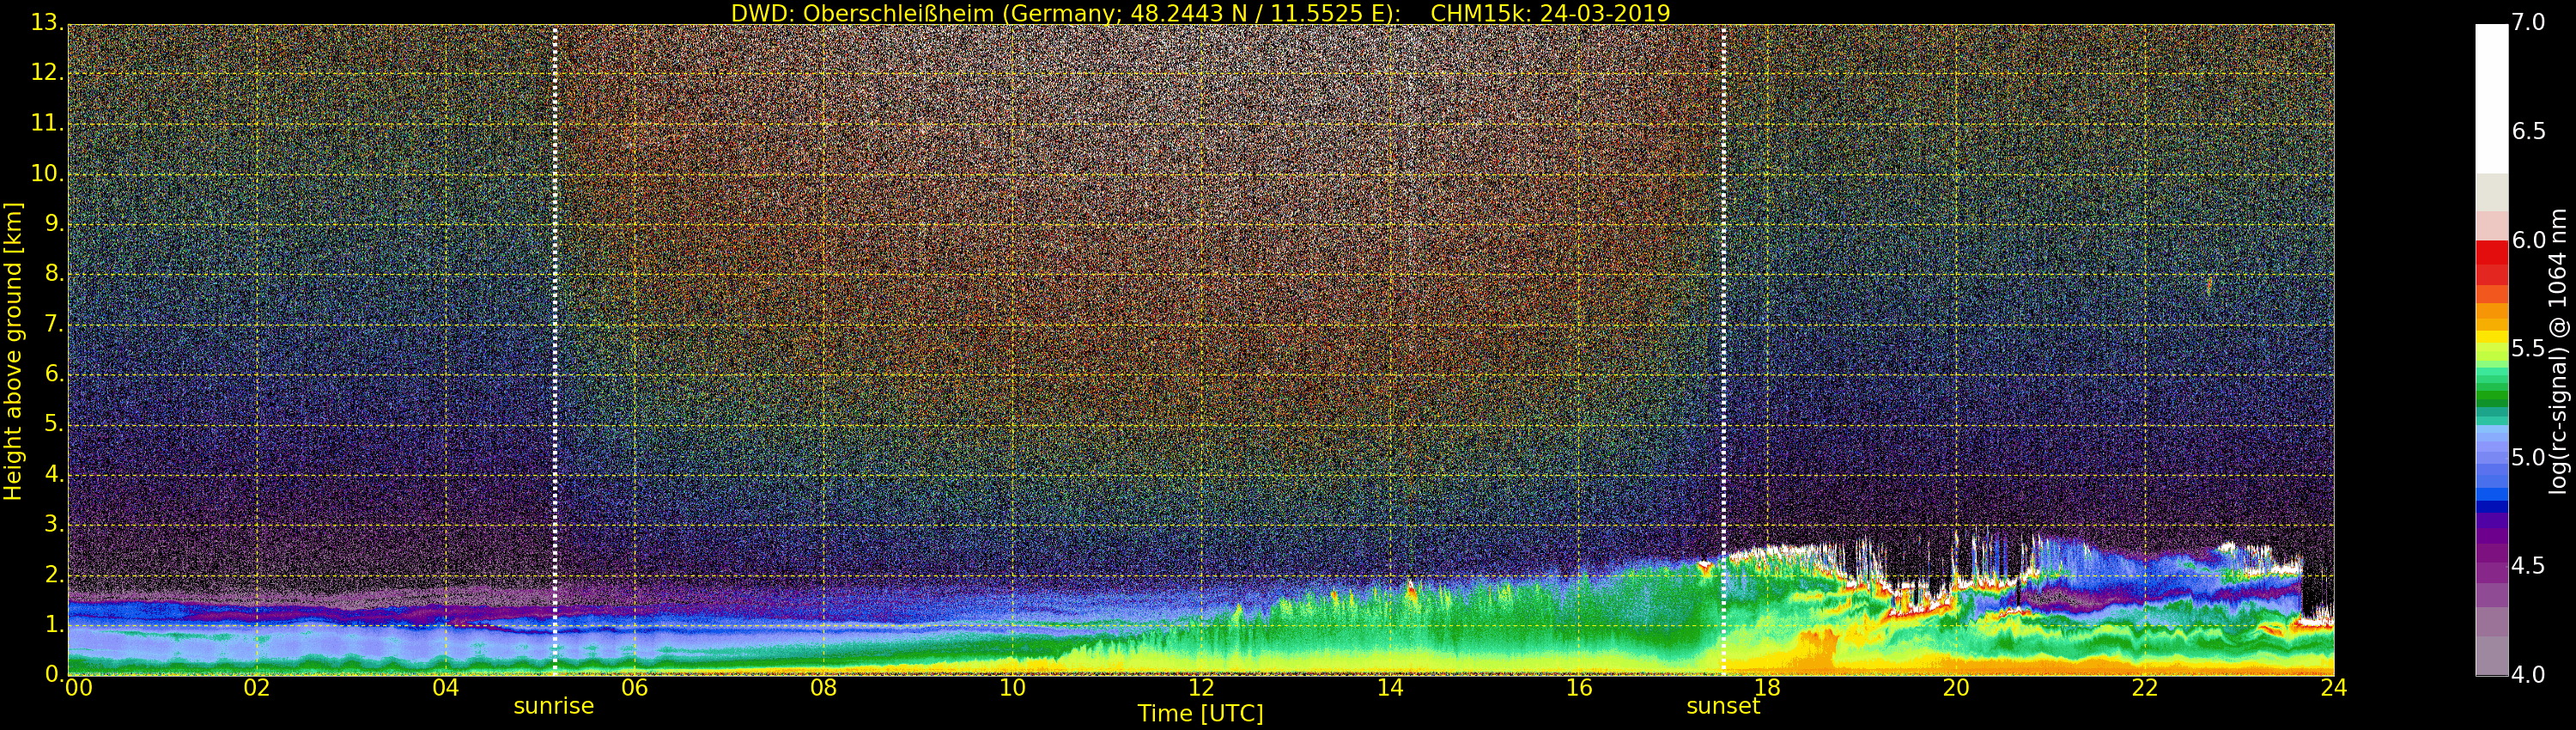Click the '9.' height axis tick label
This screenshot has width=2576, height=730.
click(54, 223)
